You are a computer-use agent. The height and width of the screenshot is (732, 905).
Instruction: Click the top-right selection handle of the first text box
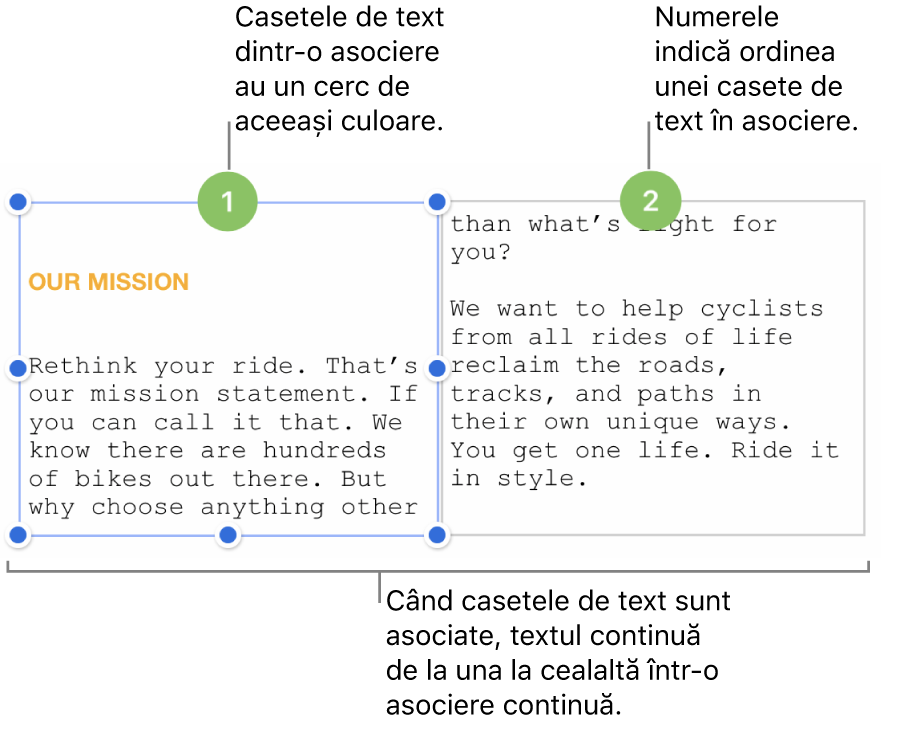point(437,203)
